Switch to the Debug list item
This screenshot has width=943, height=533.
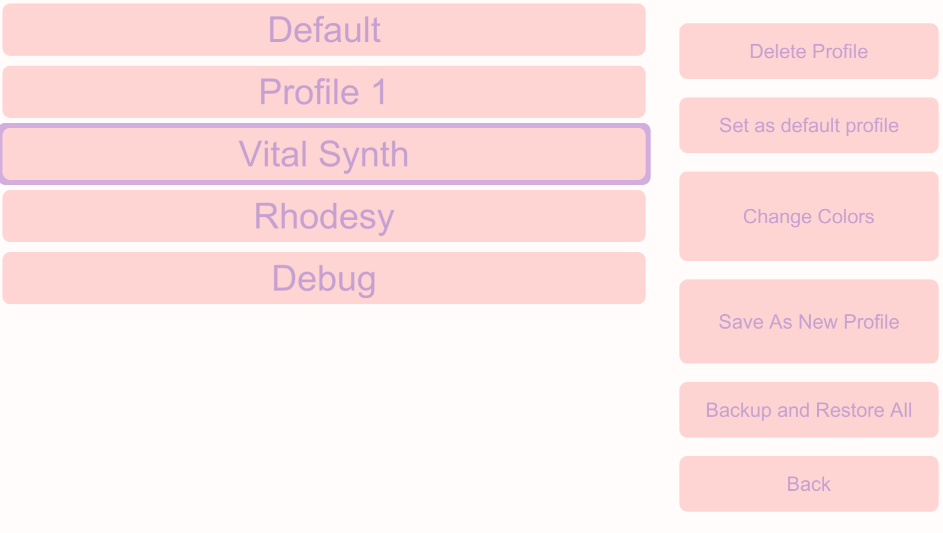[324, 278]
